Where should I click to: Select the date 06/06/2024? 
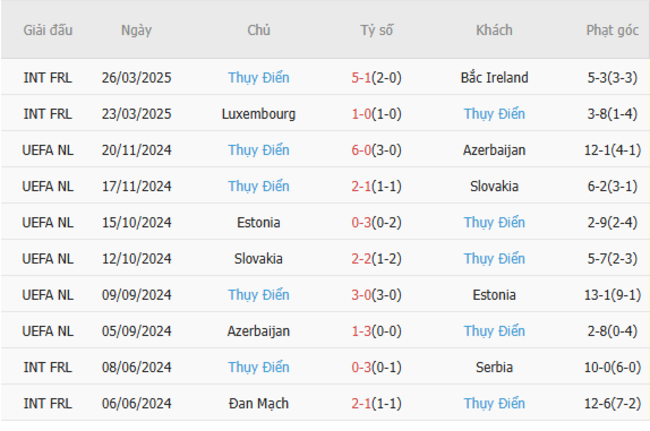click(136, 404)
